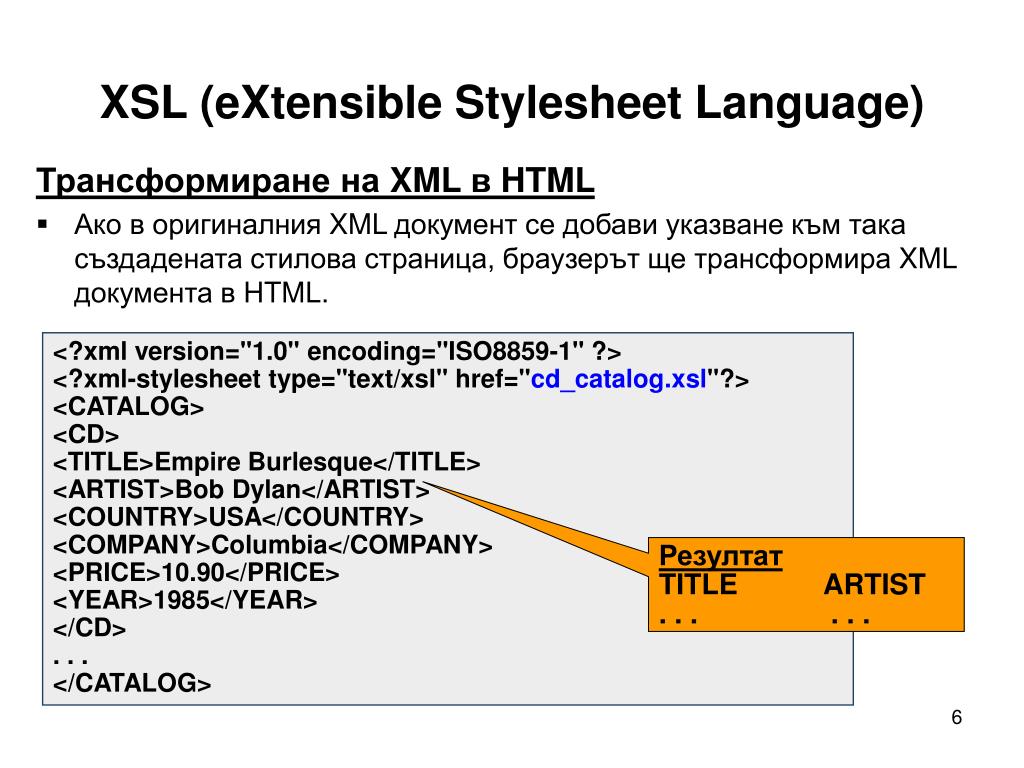This screenshot has height=768, width=1024.
Task: Click the TITLE column header in callout
Action: tap(699, 585)
